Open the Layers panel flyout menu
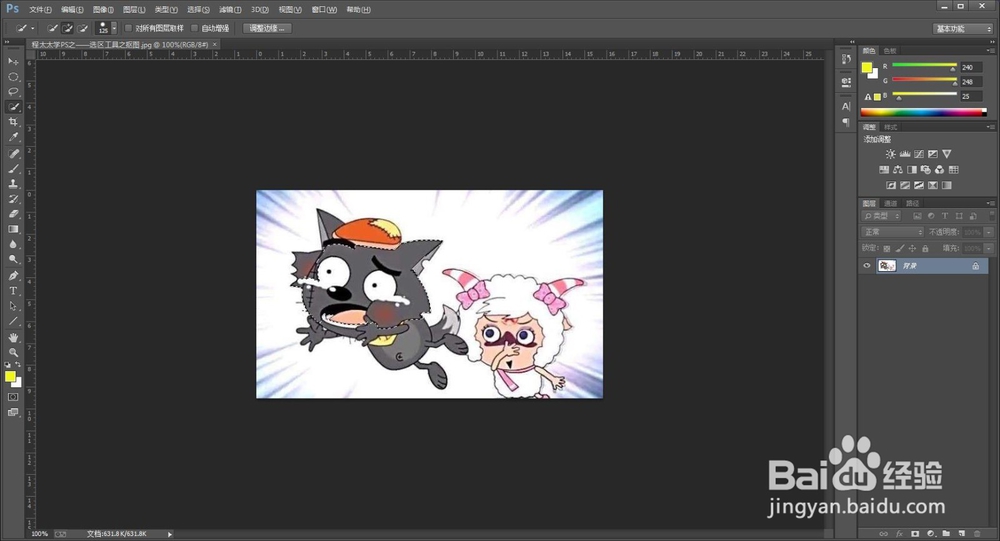Viewport: 1000px width, 541px height. 990,203
